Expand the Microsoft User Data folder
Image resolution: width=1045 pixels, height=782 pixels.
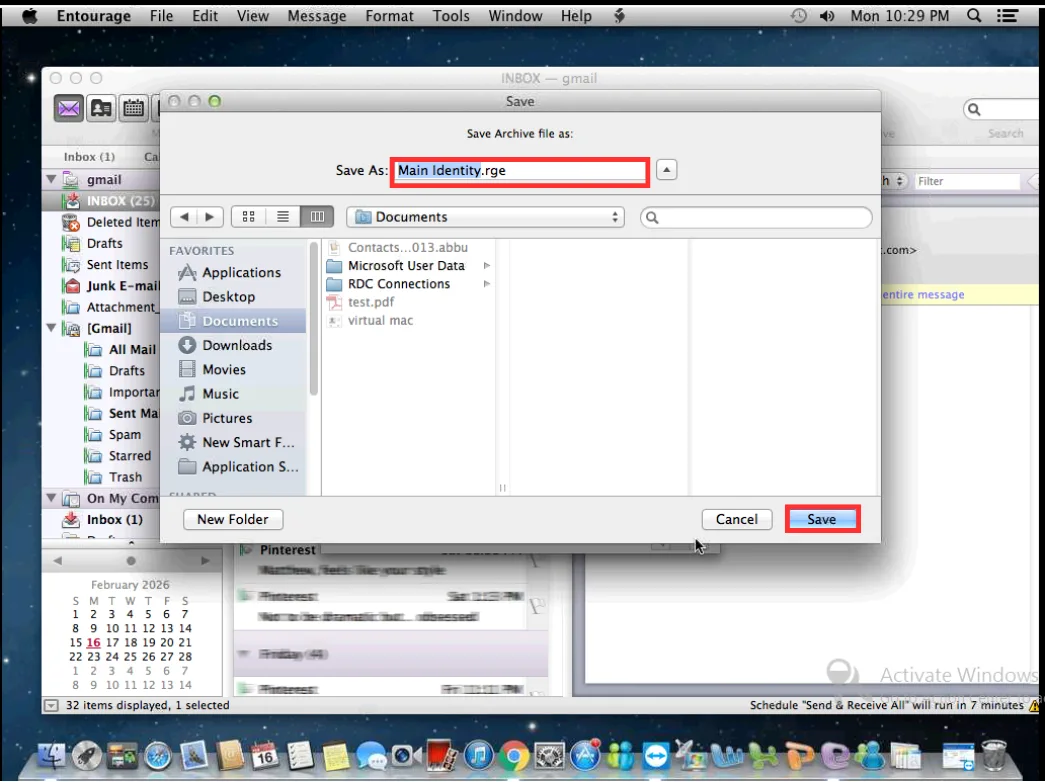(x=487, y=266)
